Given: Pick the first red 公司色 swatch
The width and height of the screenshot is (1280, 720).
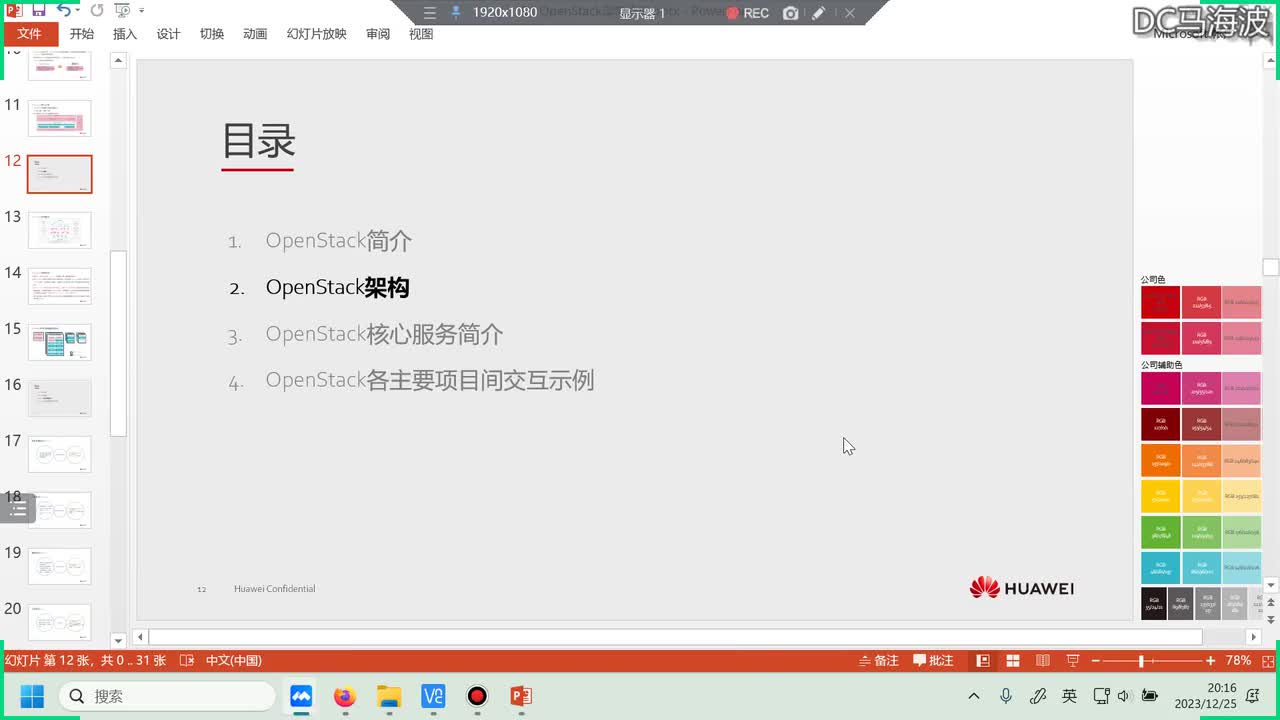Looking at the screenshot, I should click(x=1160, y=302).
